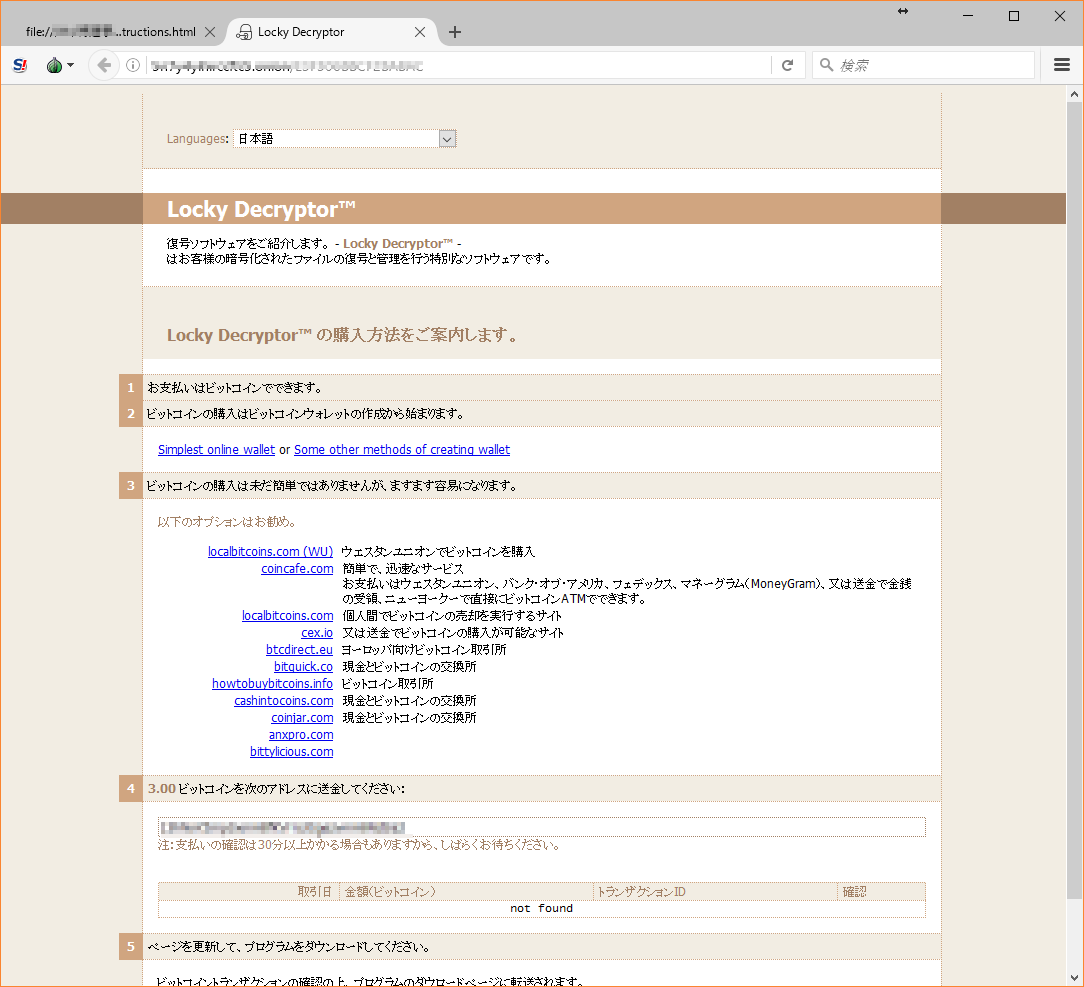Open the Simplest online wallet link

pyautogui.click(x=216, y=449)
